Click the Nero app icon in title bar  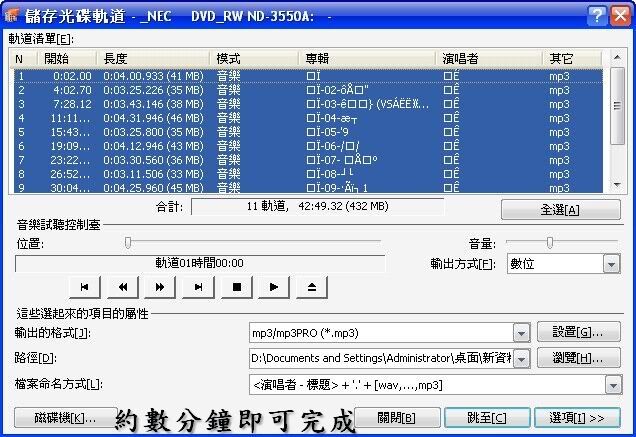tap(12, 15)
